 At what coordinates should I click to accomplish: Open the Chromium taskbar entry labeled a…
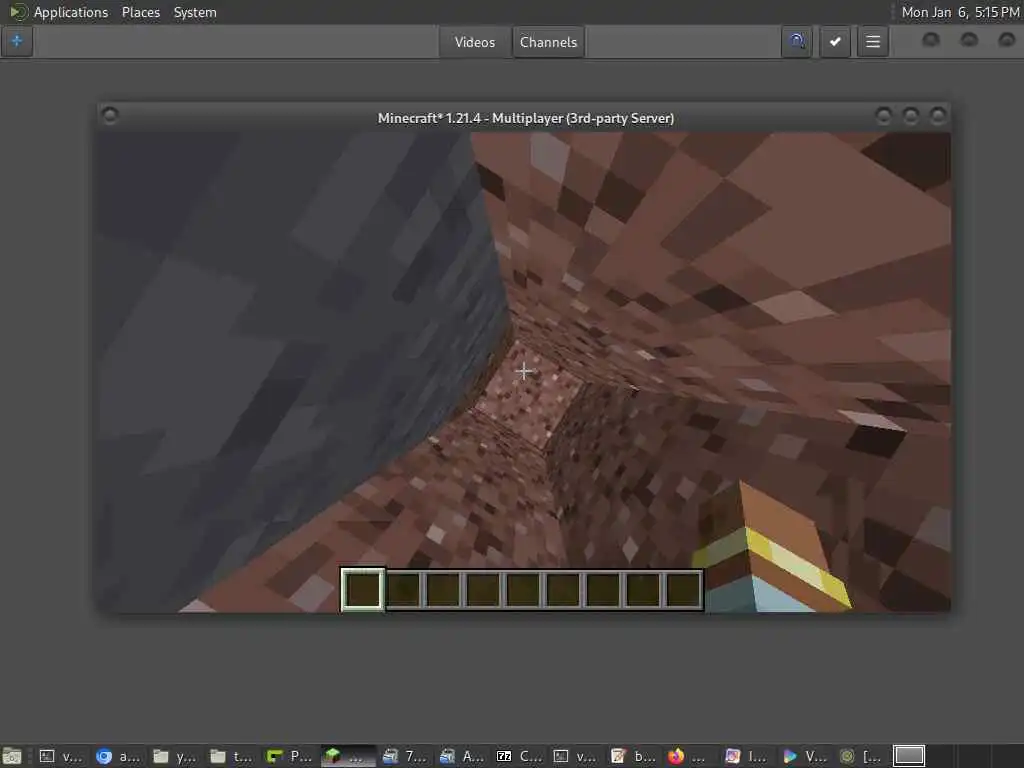tap(118, 756)
